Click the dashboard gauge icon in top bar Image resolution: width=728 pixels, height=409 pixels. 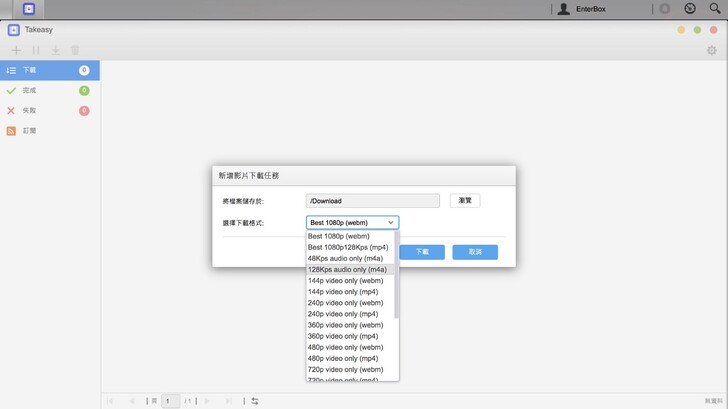point(690,8)
